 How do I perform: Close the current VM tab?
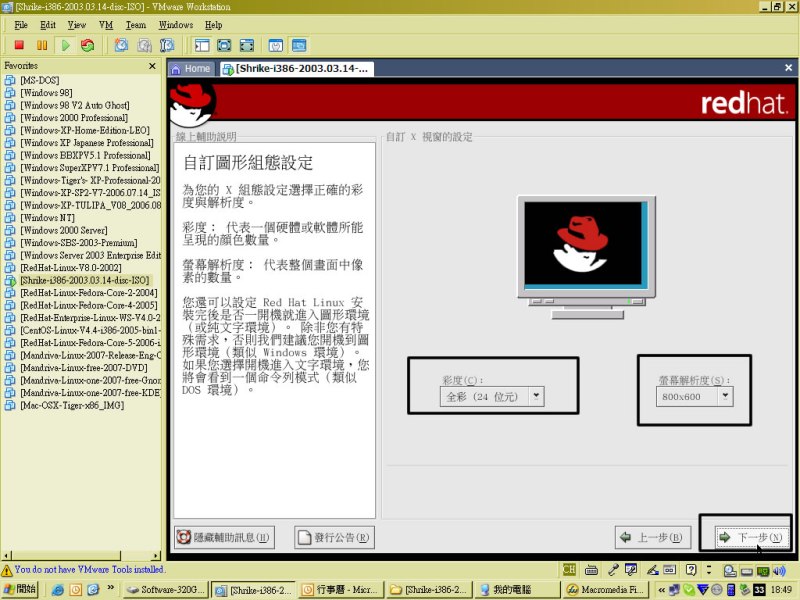pyautogui.click(x=788, y=67)
